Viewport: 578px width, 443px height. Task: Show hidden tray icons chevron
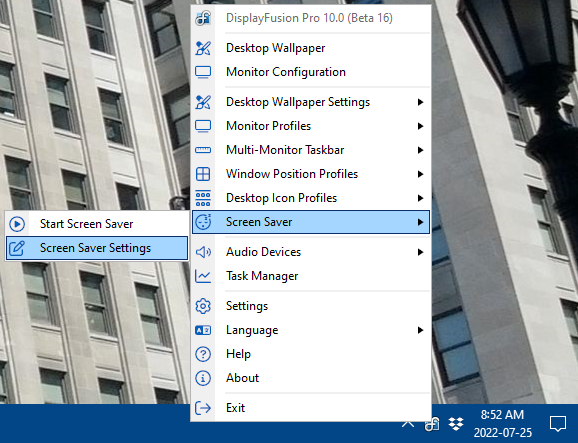tap(408, 424)
